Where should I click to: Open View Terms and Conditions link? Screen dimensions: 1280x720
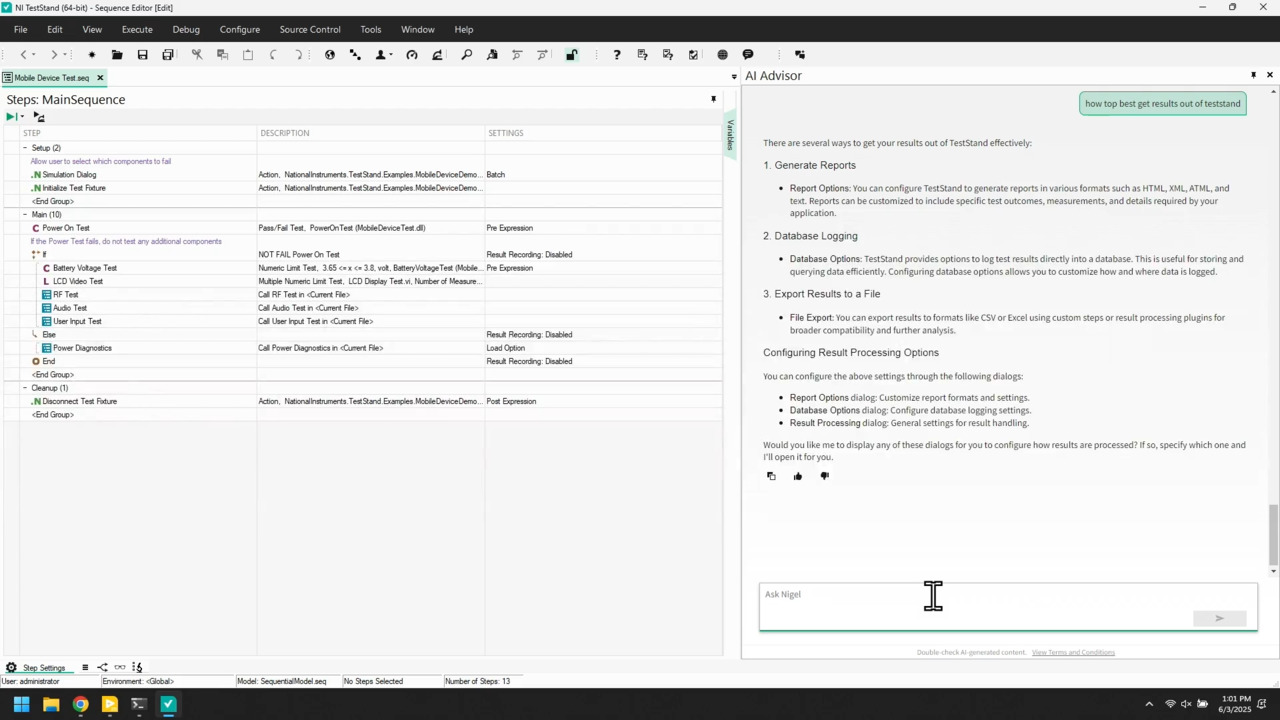pyautogui.click(x=1073, y=652)
